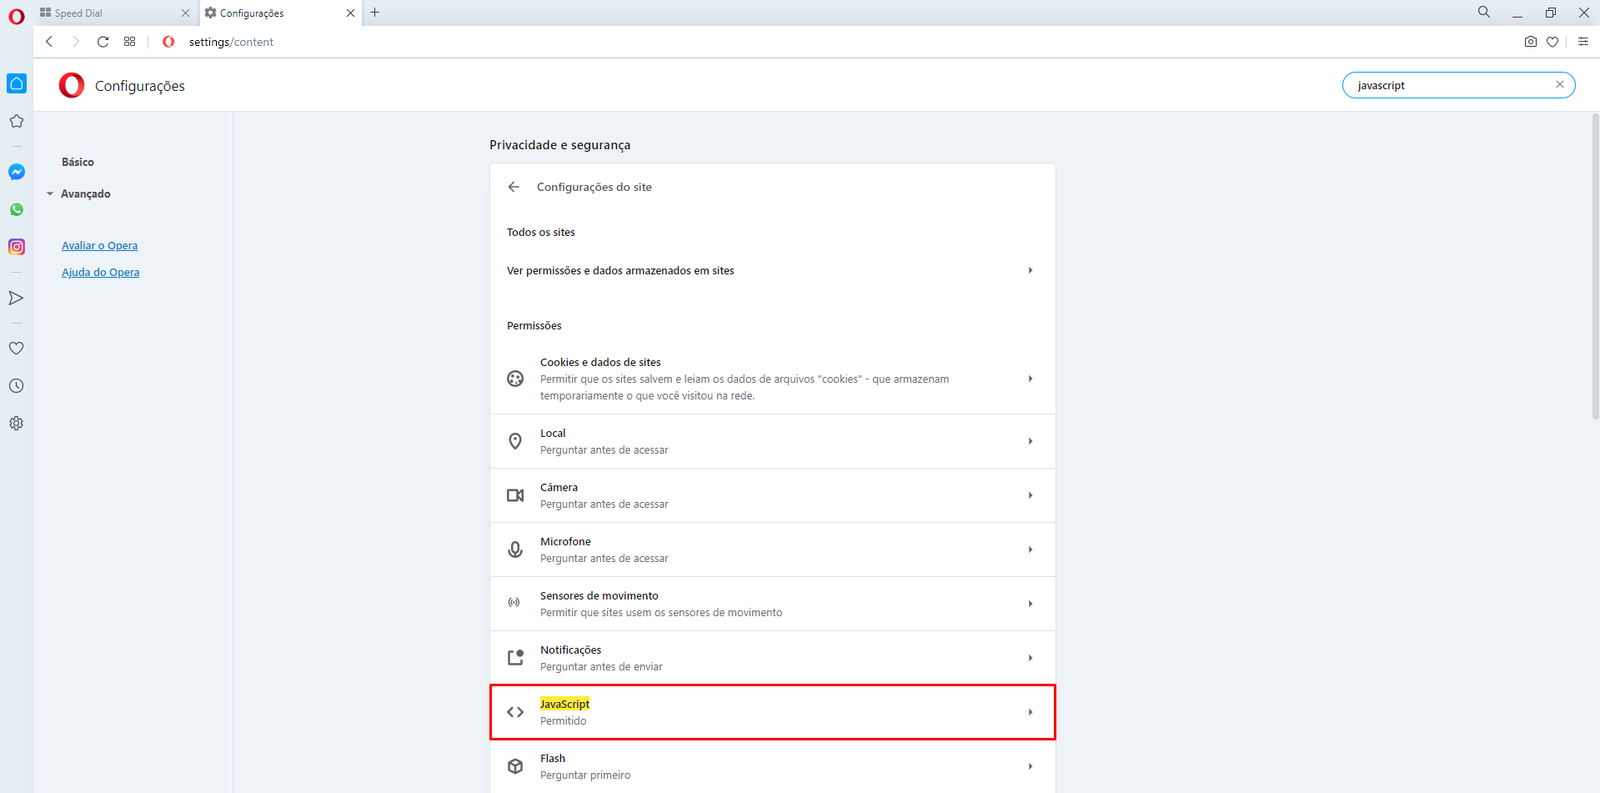The width and height of the screenshot is (1600, 793).
Task: Open the Avaliar o Opera link
Action: (100, 246)
